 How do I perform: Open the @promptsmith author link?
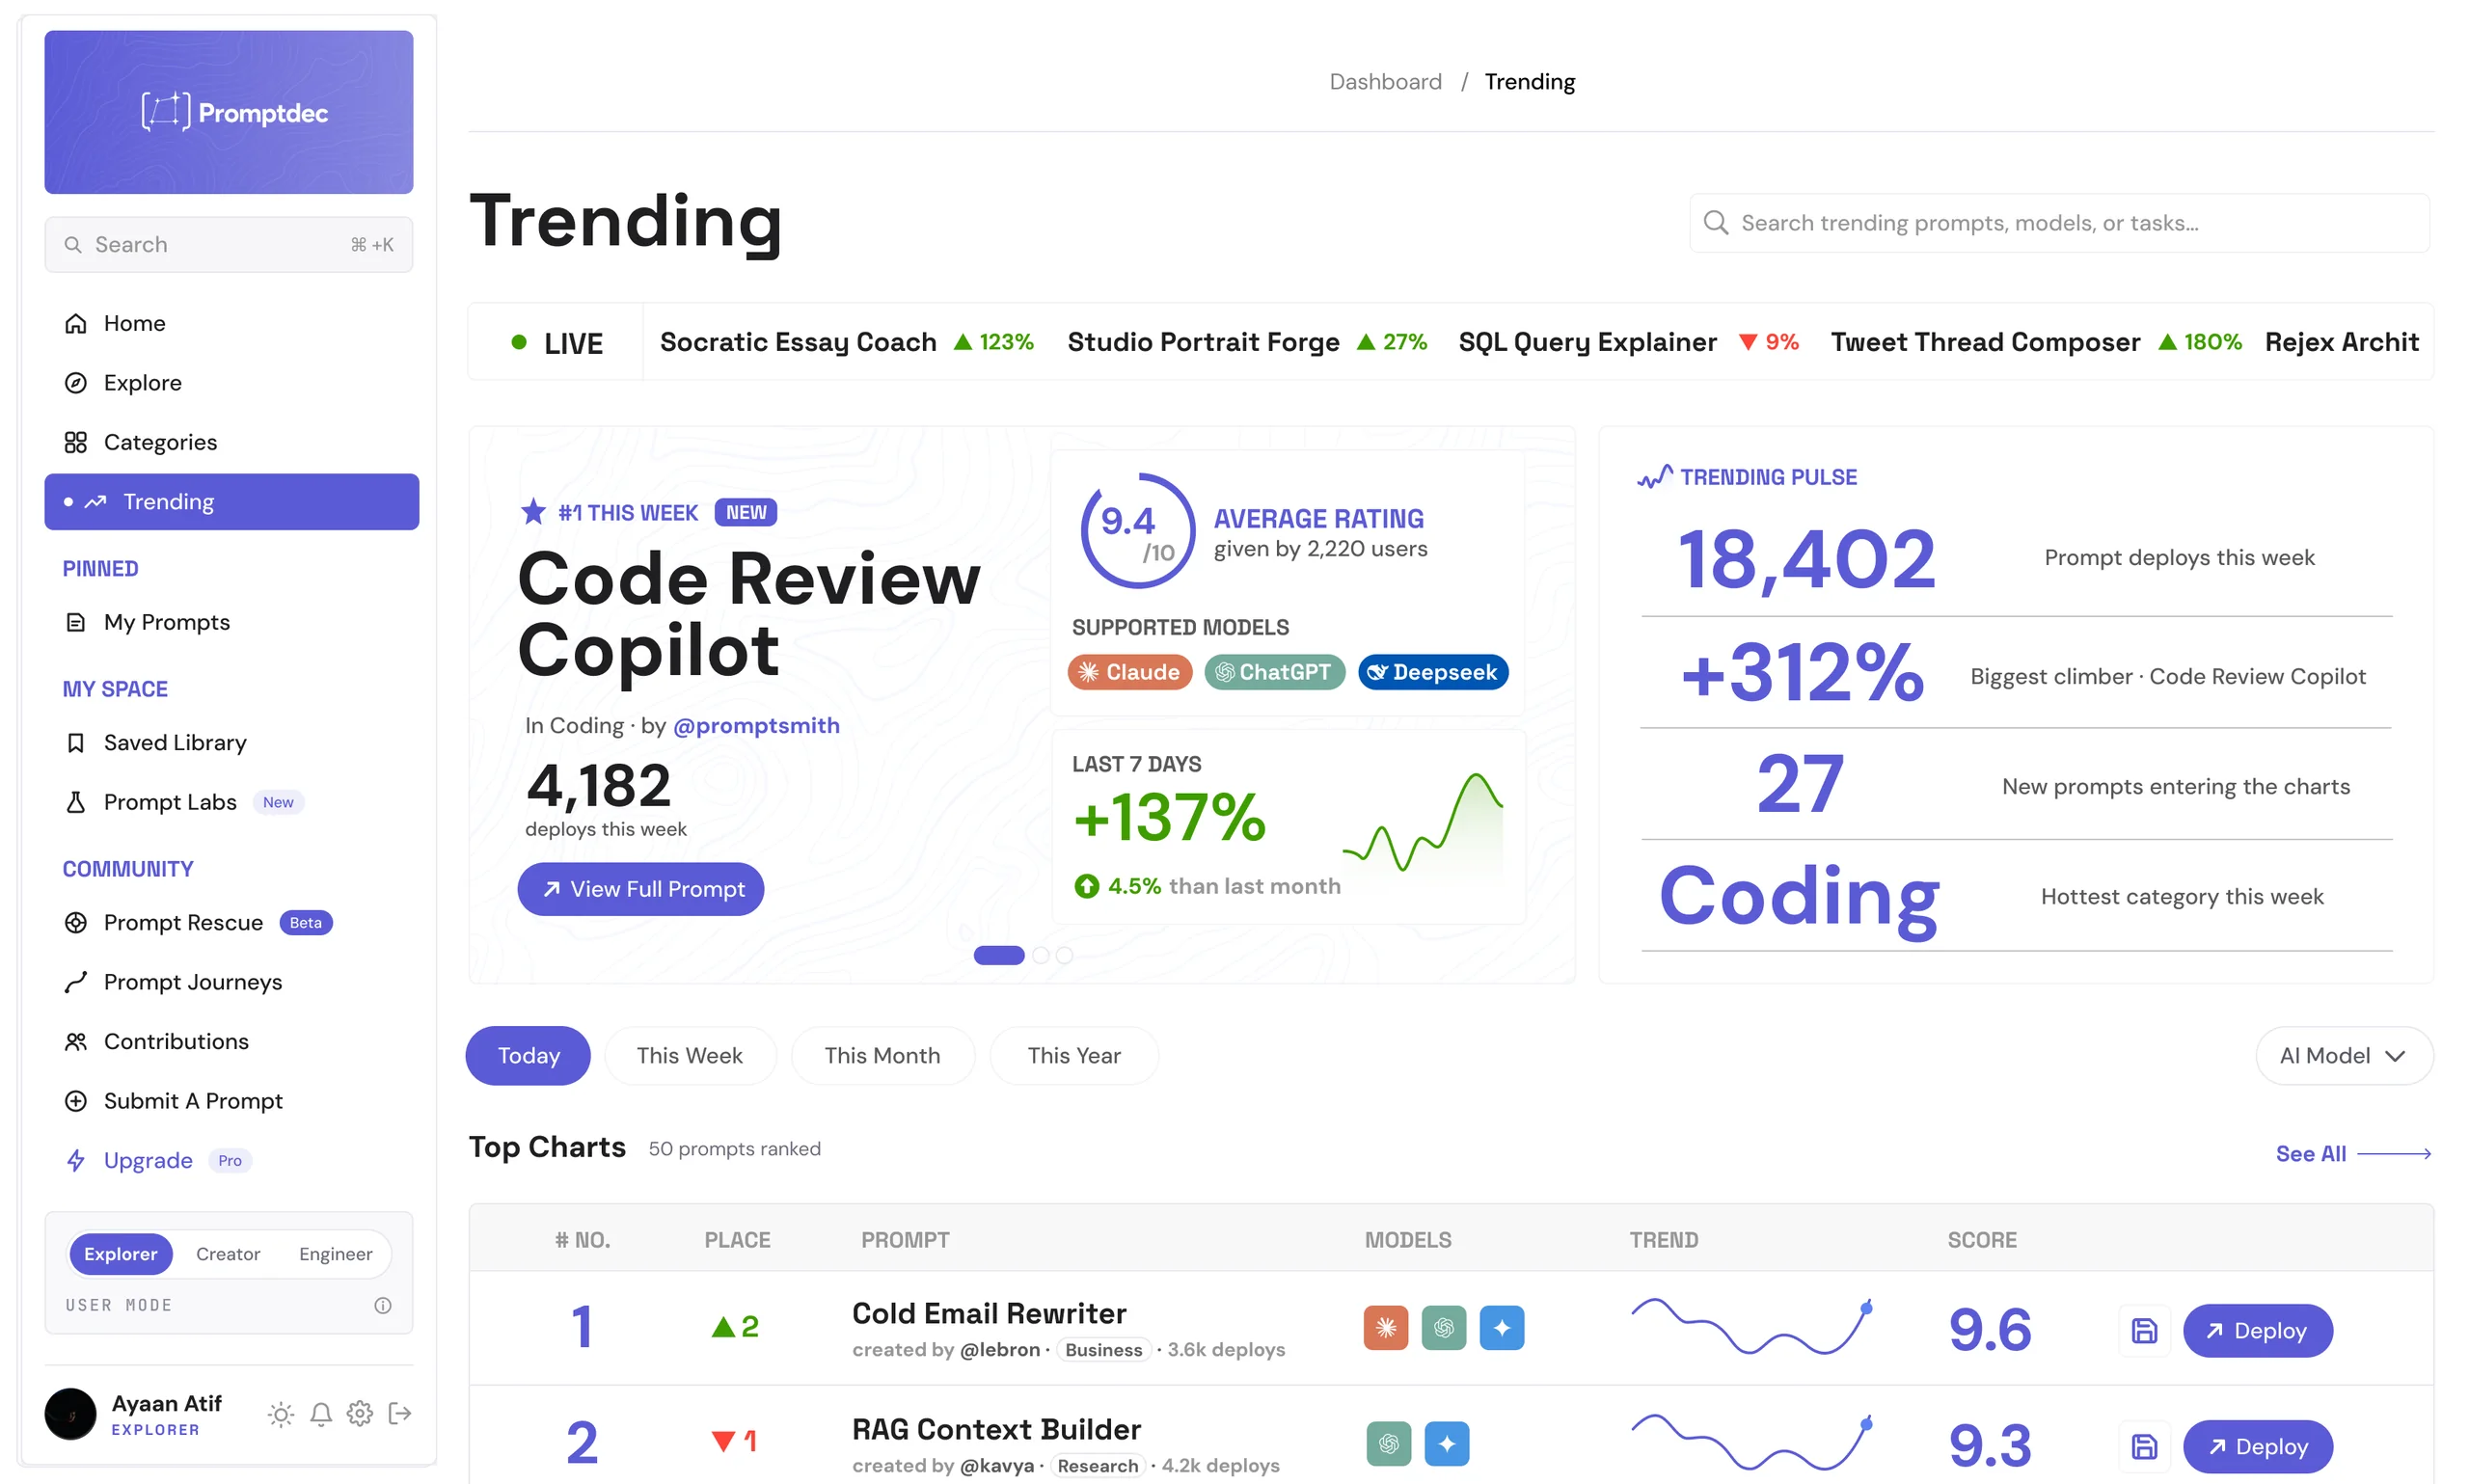point(756,725)
